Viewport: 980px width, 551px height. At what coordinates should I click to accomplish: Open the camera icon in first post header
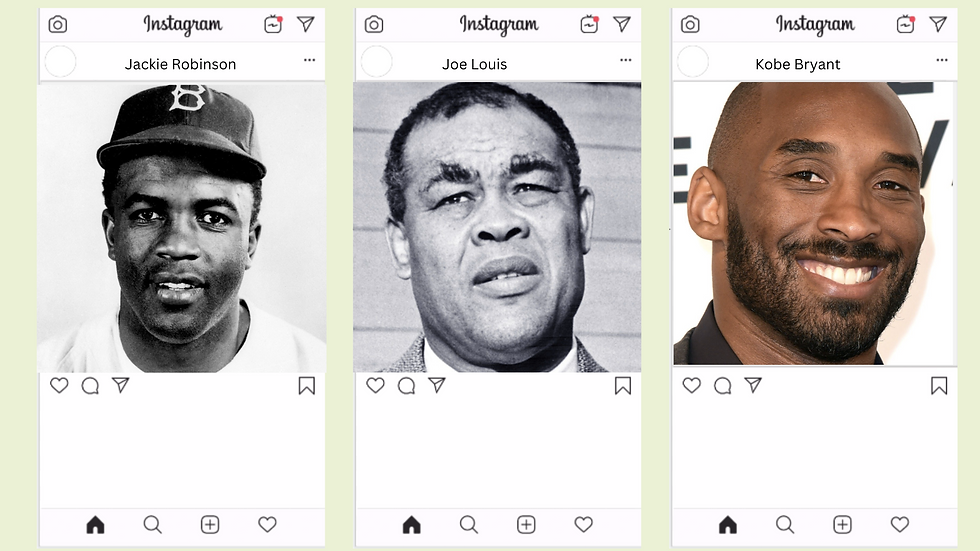tap(58, 24)
